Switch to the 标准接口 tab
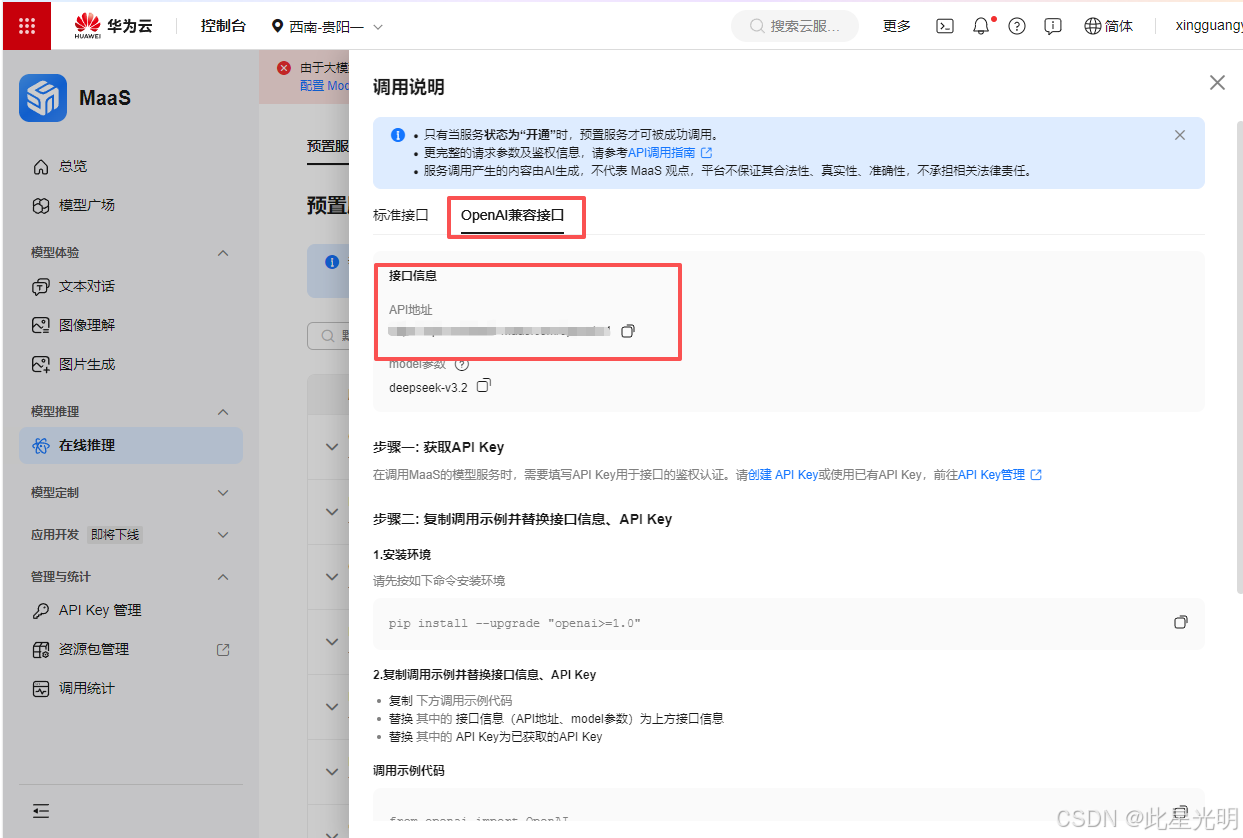 tap(403, 214)
